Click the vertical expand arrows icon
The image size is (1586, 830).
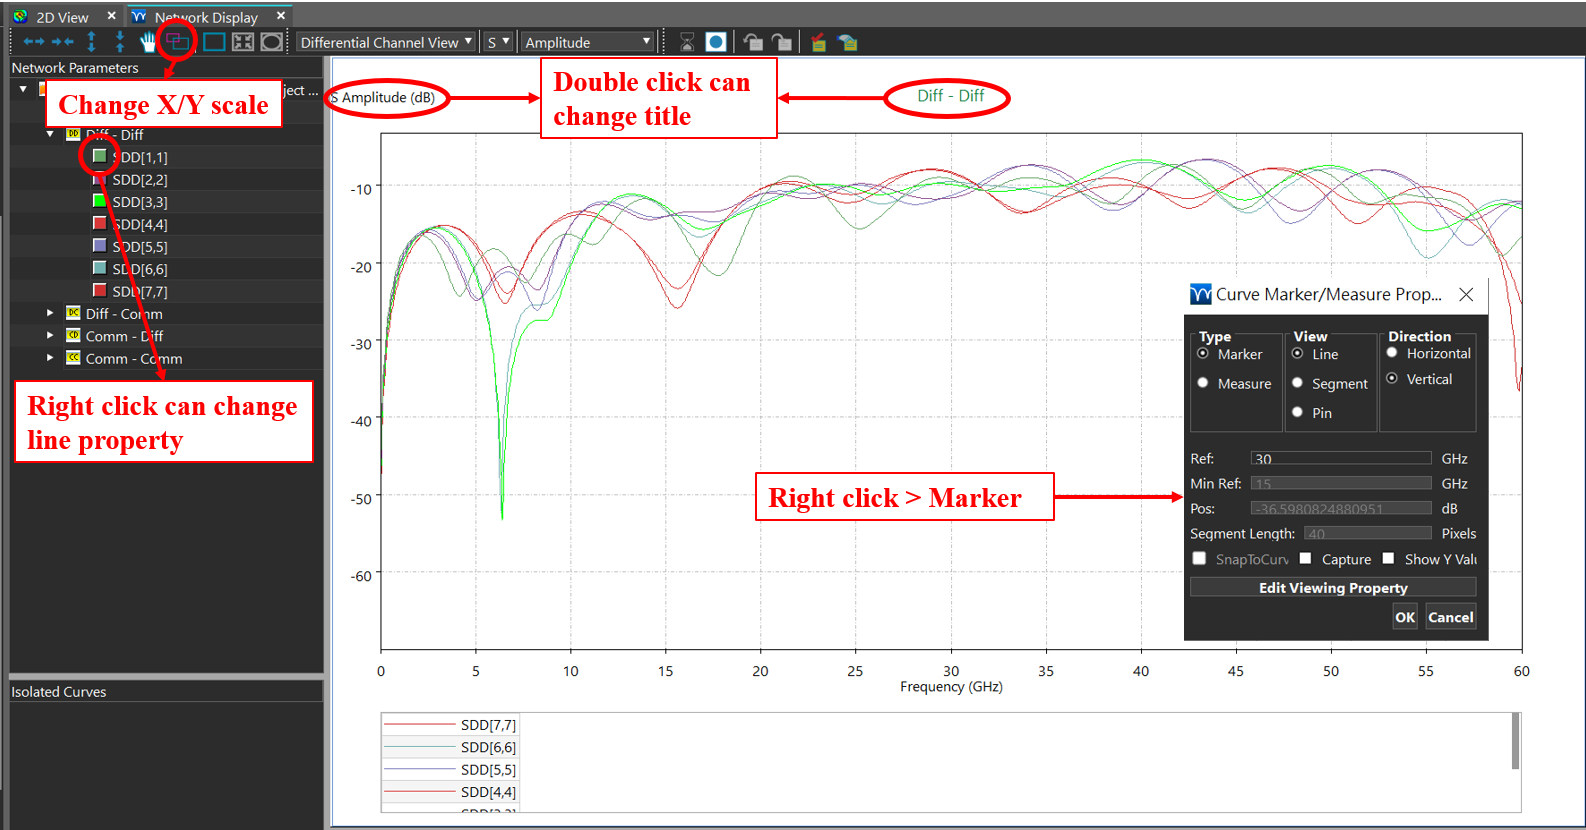[x=91, y=42]
